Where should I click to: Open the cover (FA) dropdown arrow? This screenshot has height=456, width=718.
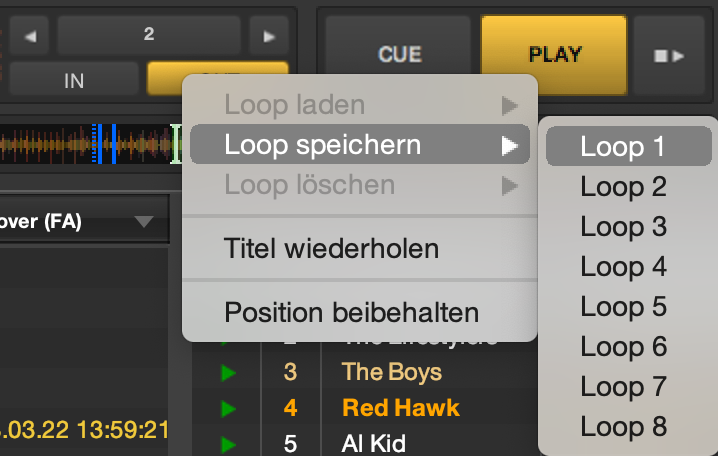[x=144, y=221]
